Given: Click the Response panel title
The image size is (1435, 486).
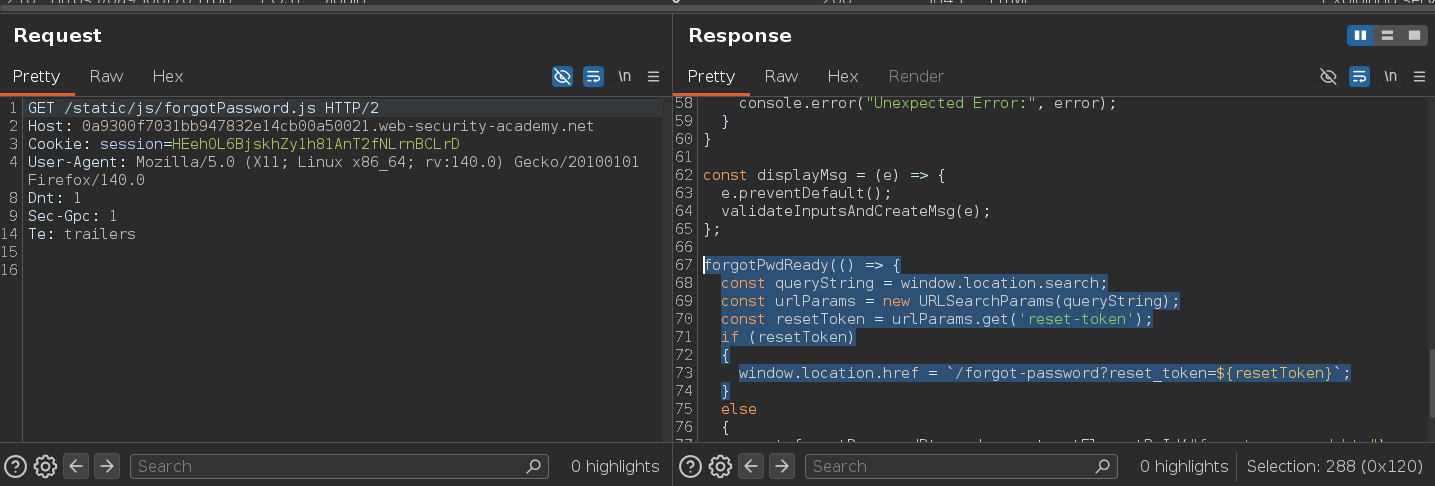Looking at the screenshot, I should (740, 35).
